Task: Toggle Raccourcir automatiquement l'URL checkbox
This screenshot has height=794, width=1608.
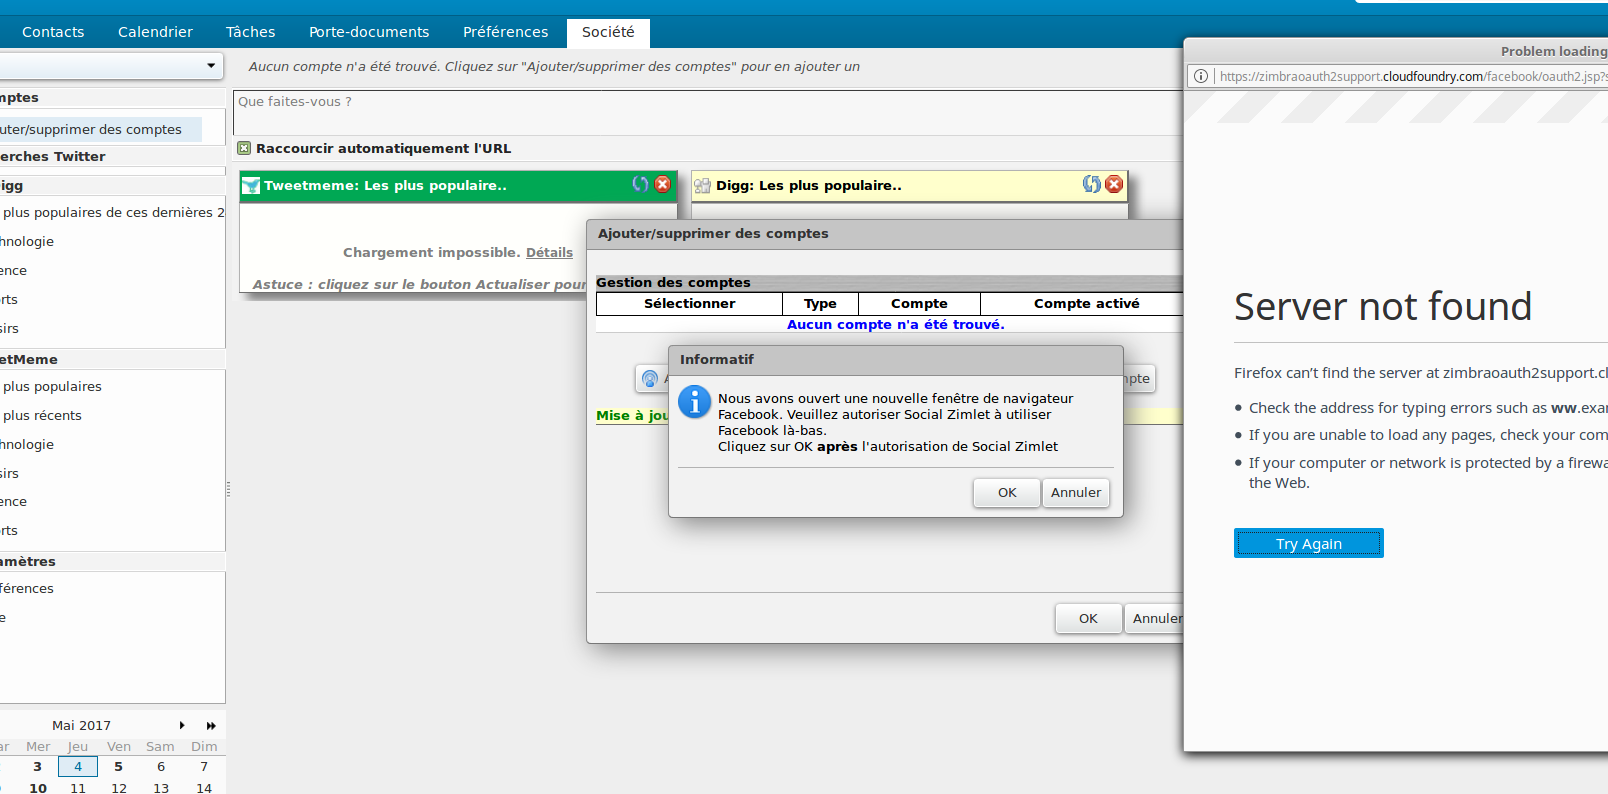Action: pos(244,148)
